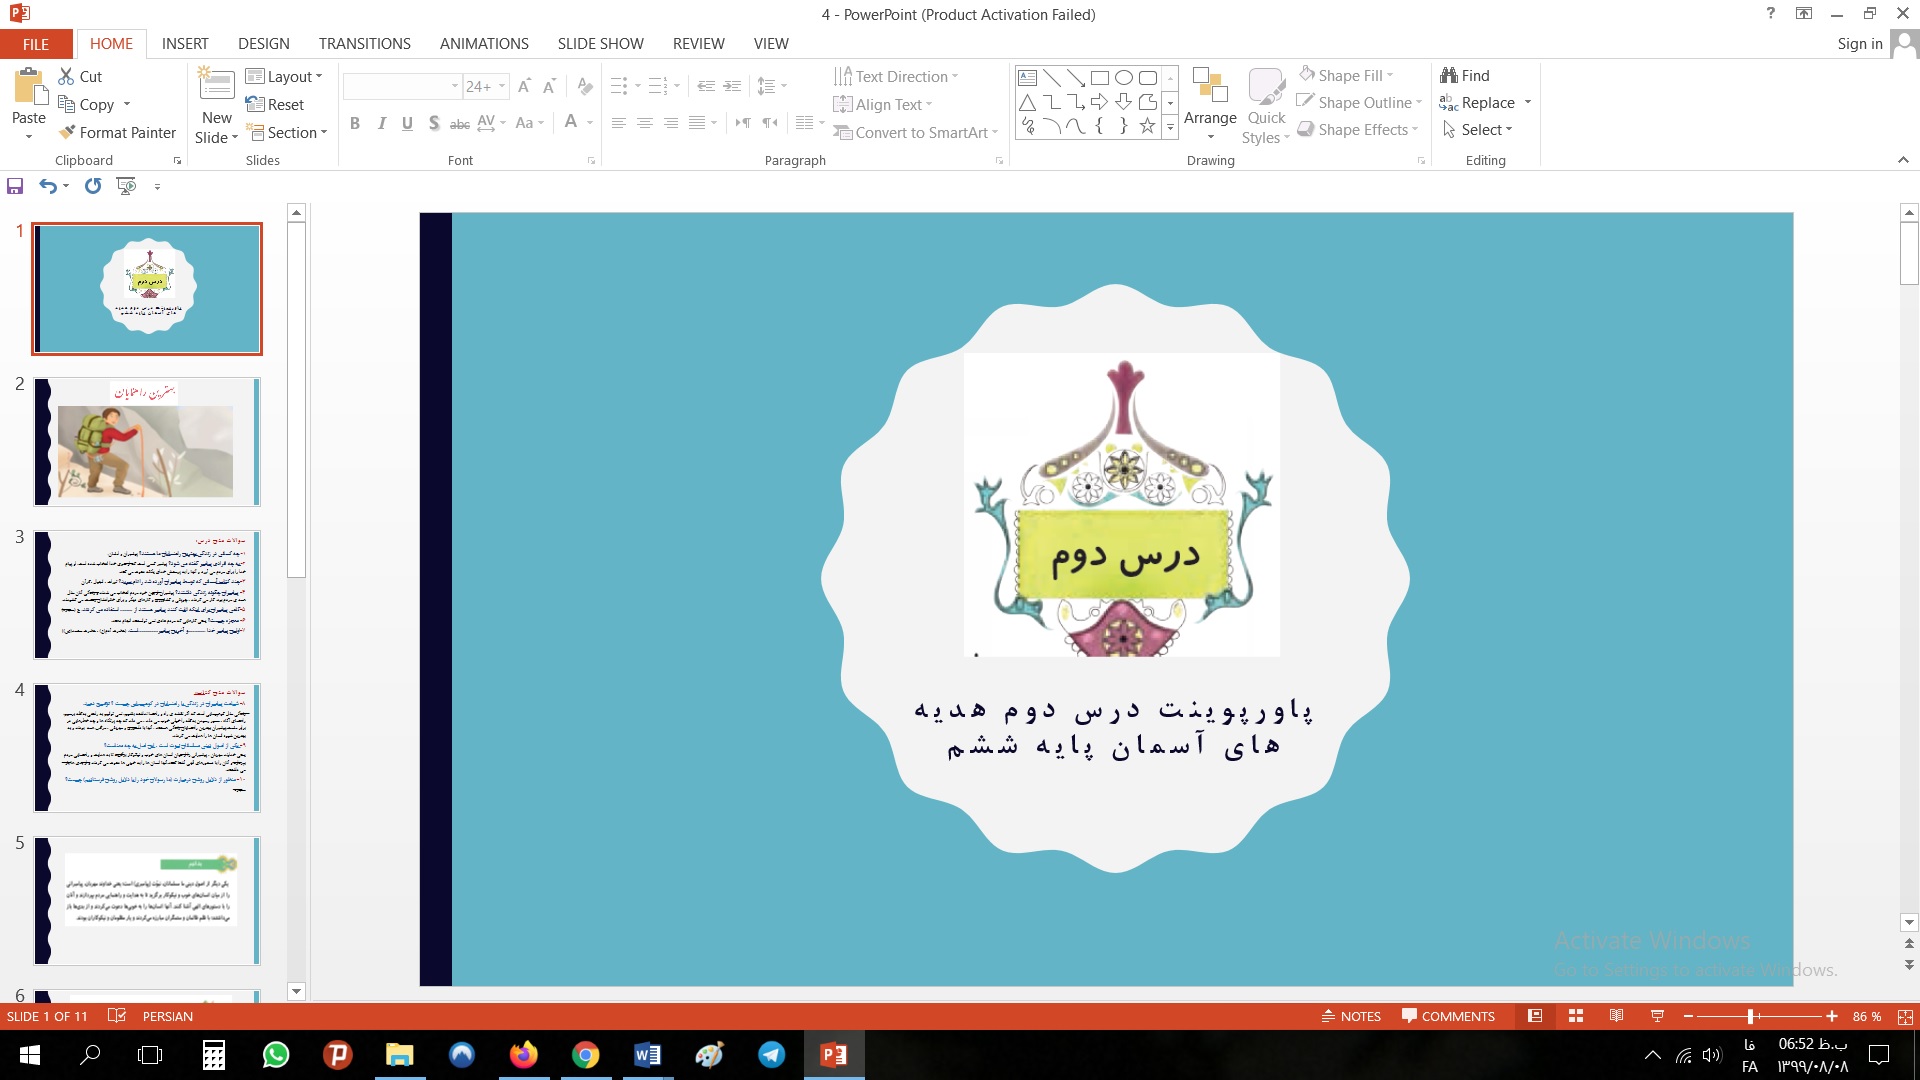Toggle Normal view in status bar
Image resolution: width=1920 pixels, height=1080 pixels.
[1535, 1016]
